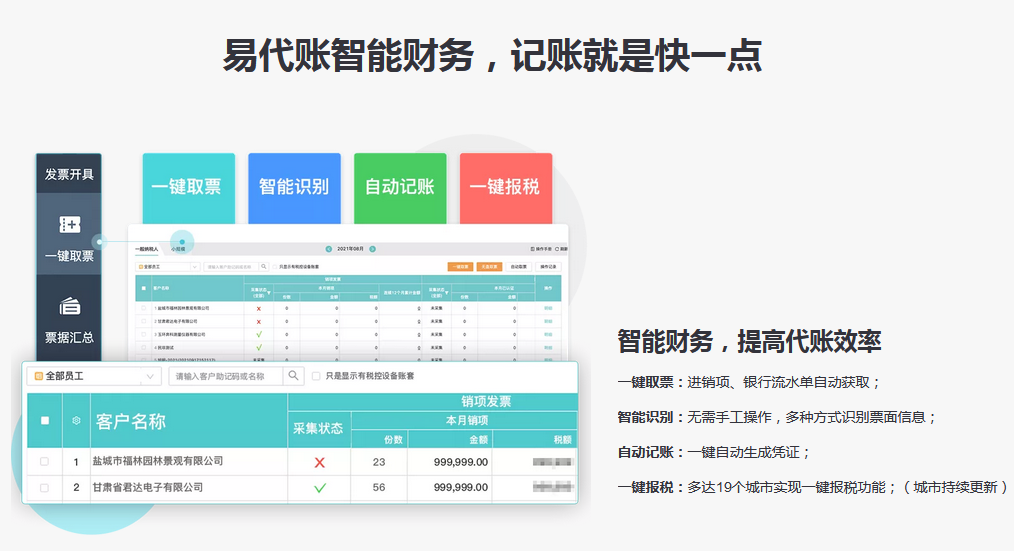Click heading 智能财务，提高代账效率

749,341
